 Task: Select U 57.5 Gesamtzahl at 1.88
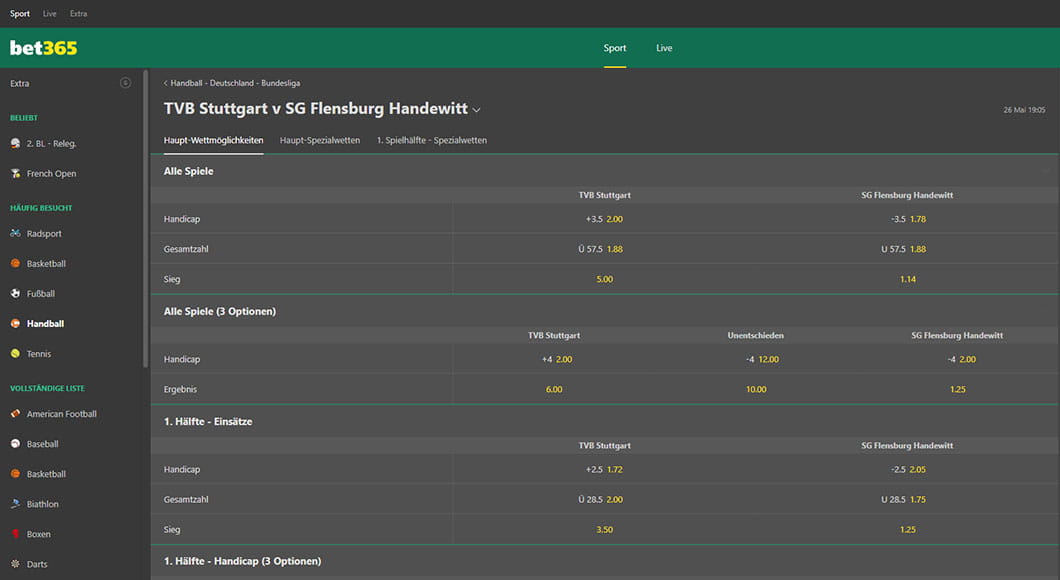[x=903, y=249]
